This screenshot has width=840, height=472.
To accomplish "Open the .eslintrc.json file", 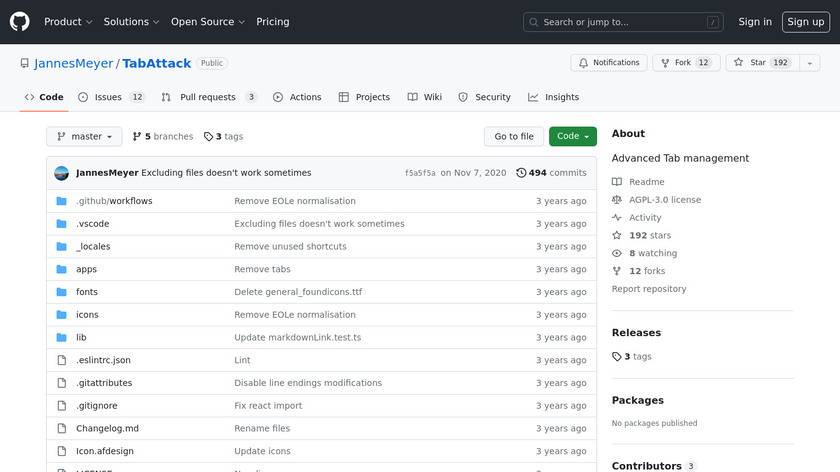I will [x=103, y=361].
